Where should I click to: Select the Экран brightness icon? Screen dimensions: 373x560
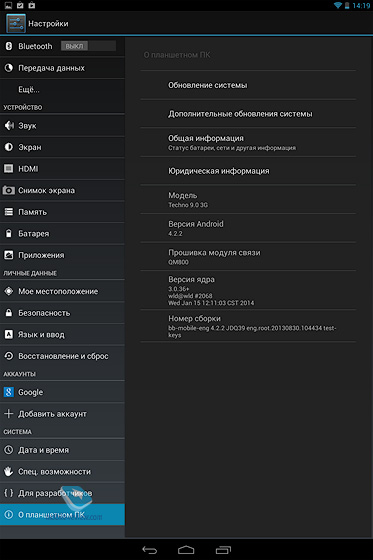coord(9,147)
